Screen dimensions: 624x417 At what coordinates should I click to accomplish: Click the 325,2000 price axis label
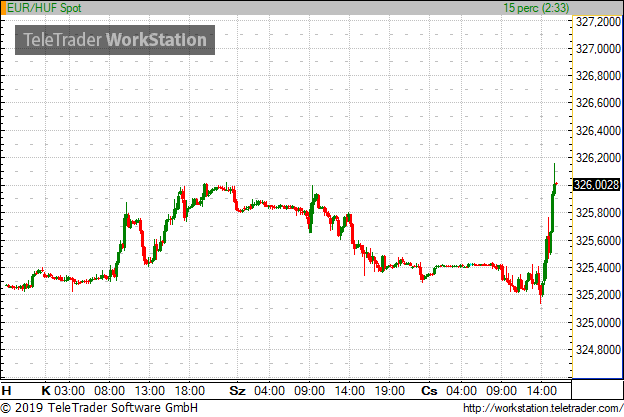point(598,294)
